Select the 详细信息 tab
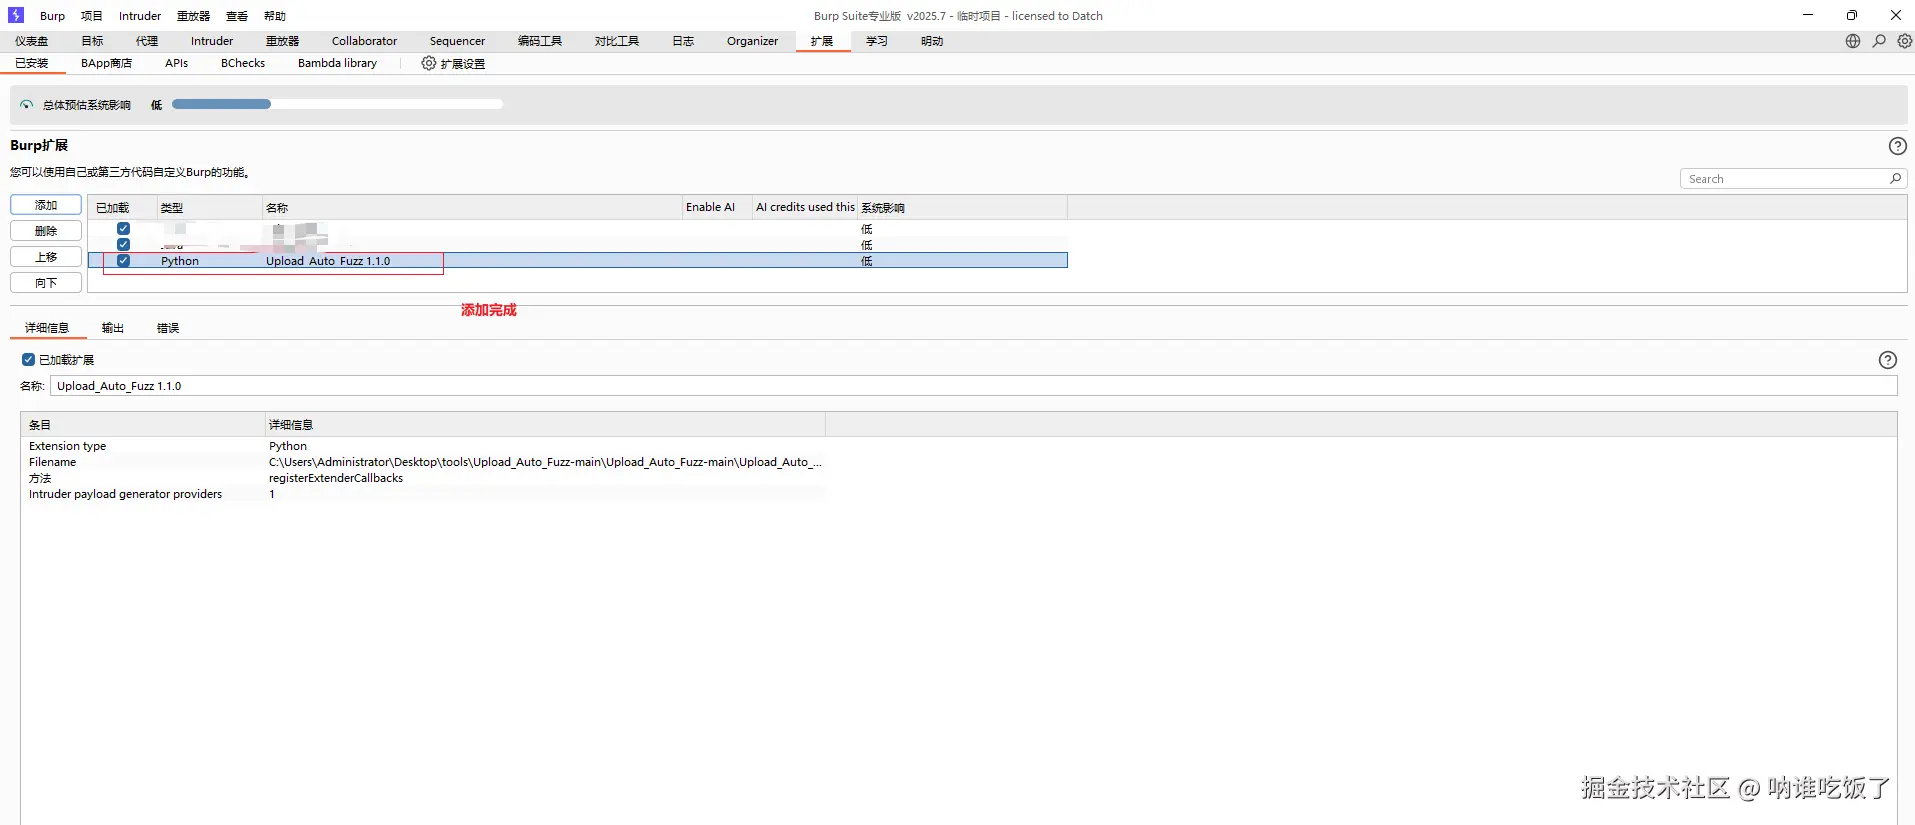 point(47,328)
